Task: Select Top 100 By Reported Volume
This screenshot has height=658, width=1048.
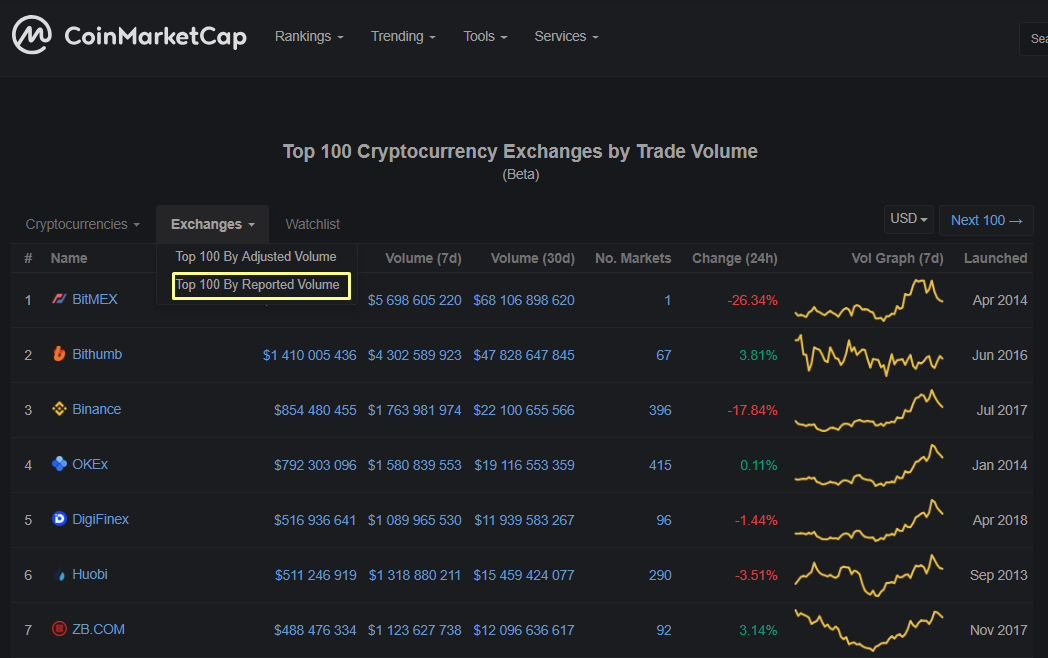Action: (260, 285)
